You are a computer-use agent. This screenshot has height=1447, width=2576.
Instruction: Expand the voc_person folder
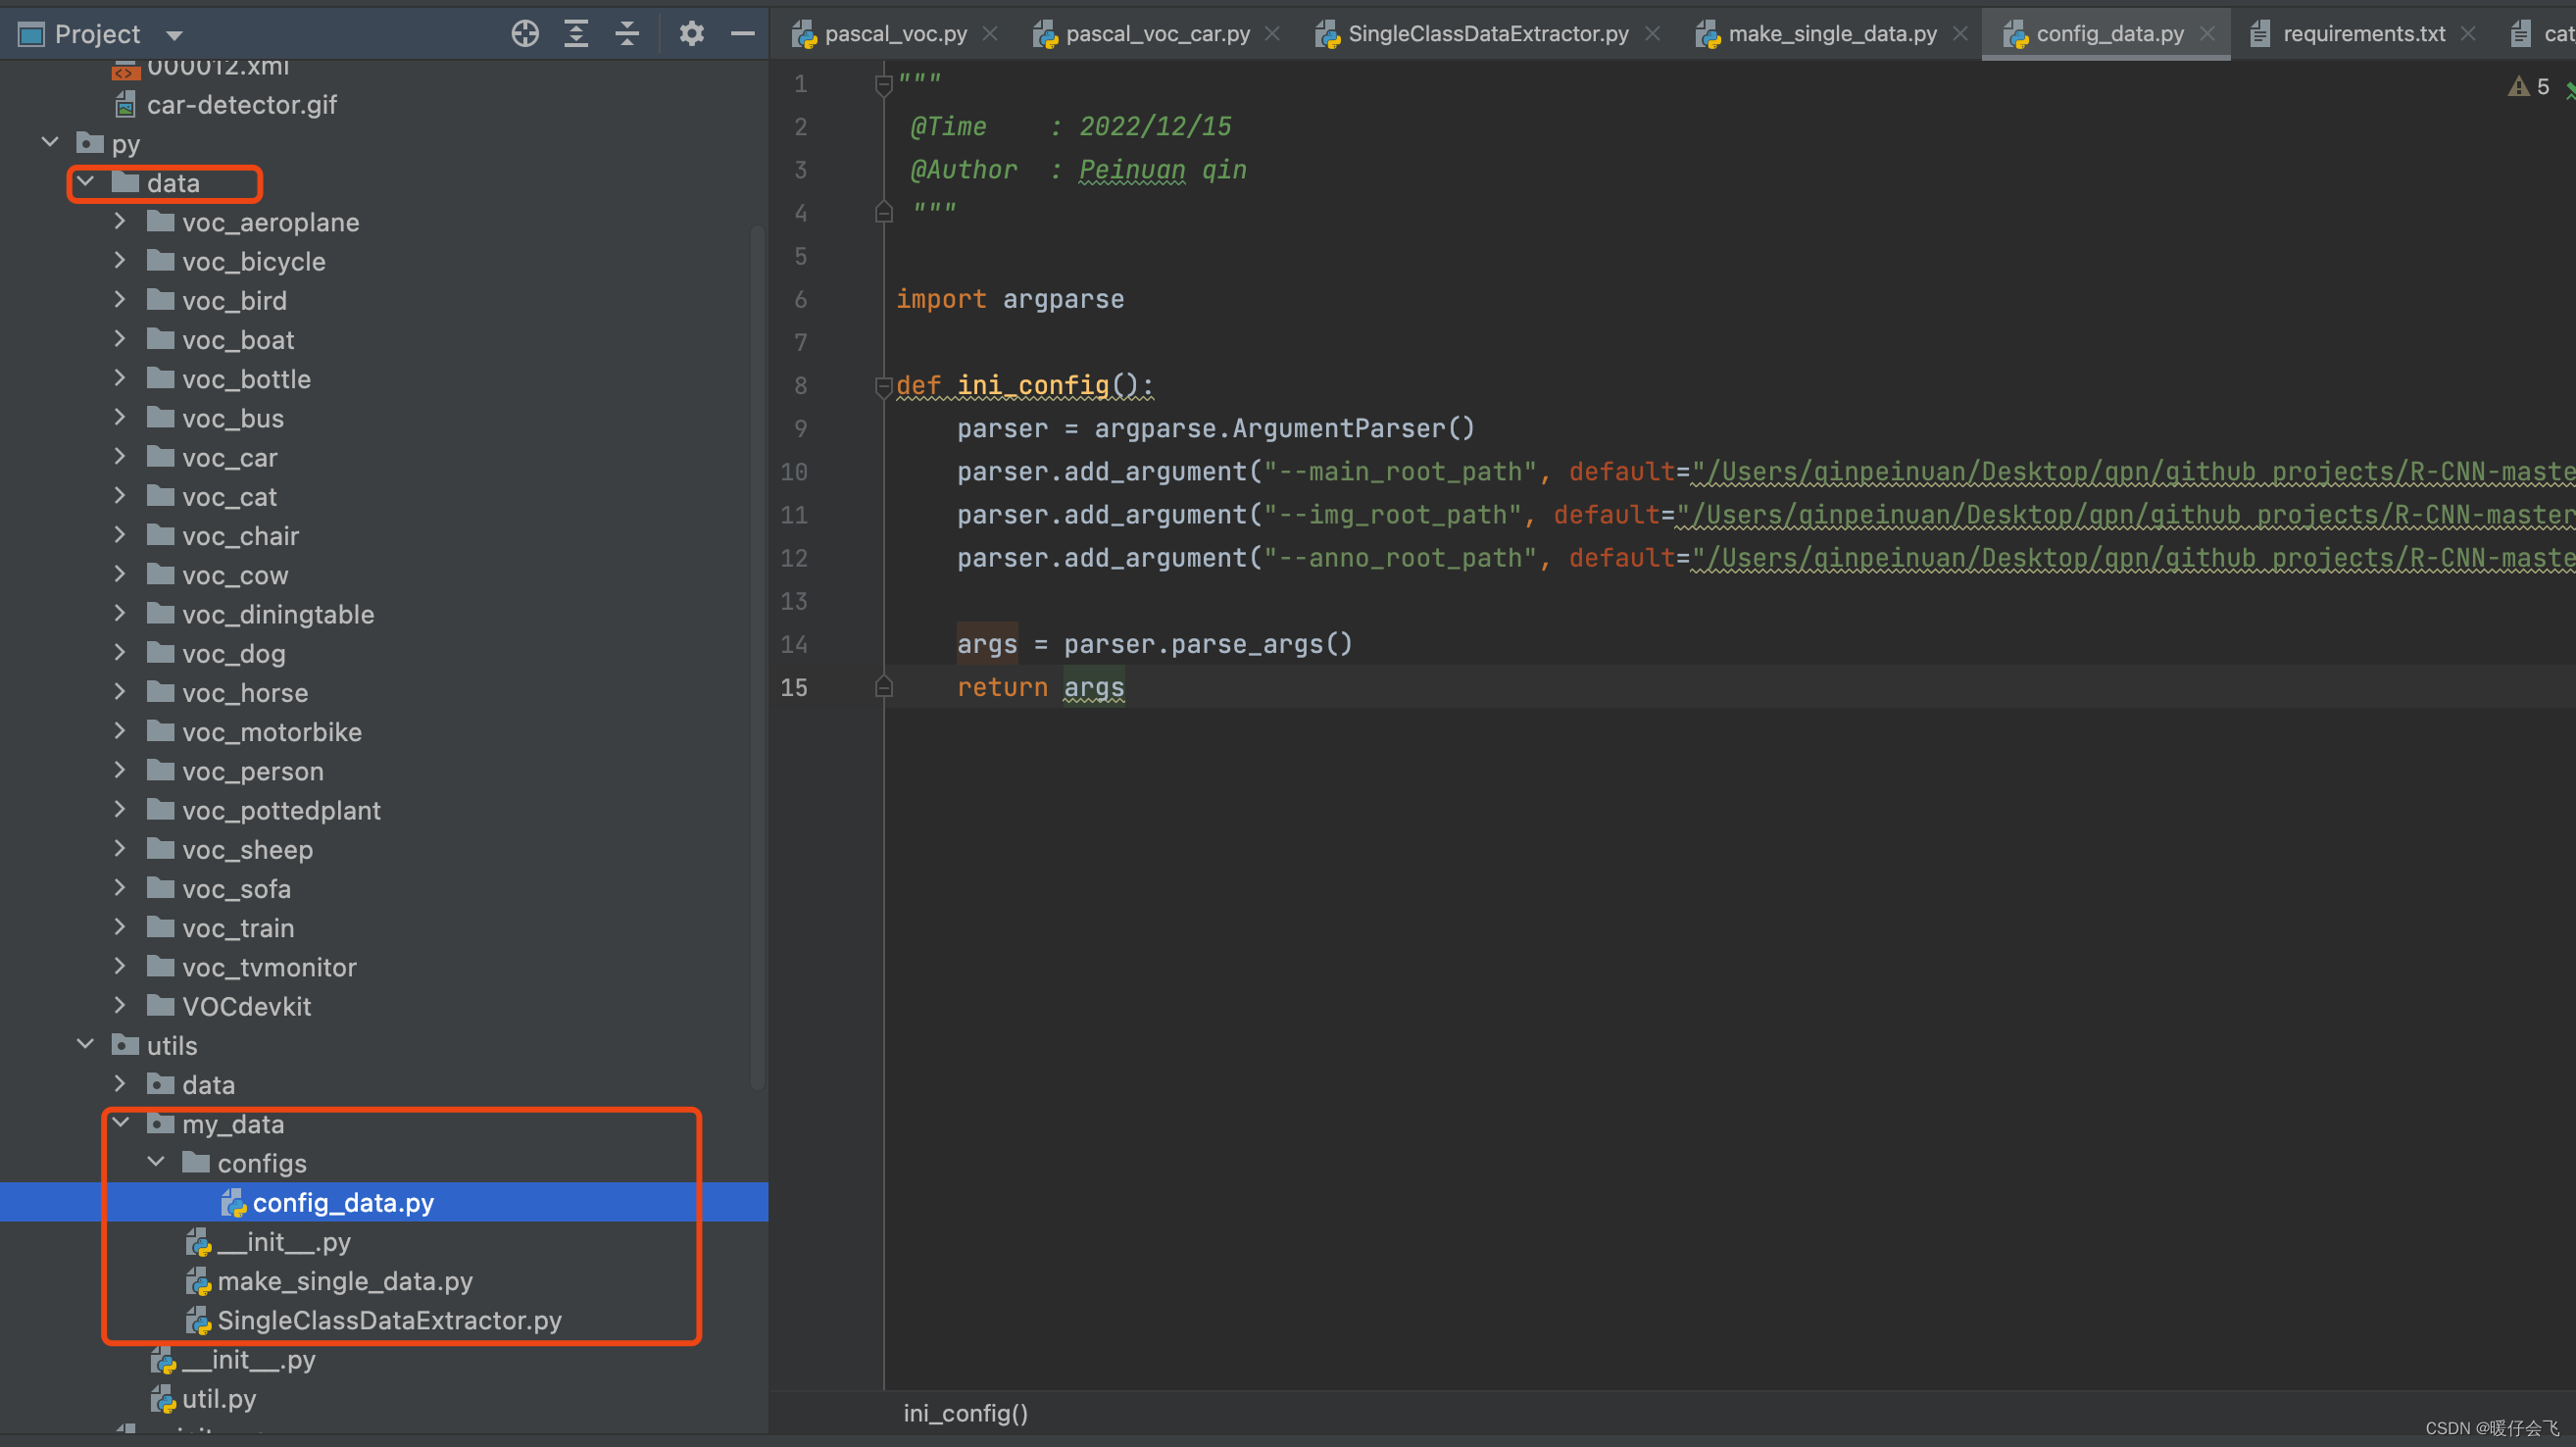[x=121, y=770]
